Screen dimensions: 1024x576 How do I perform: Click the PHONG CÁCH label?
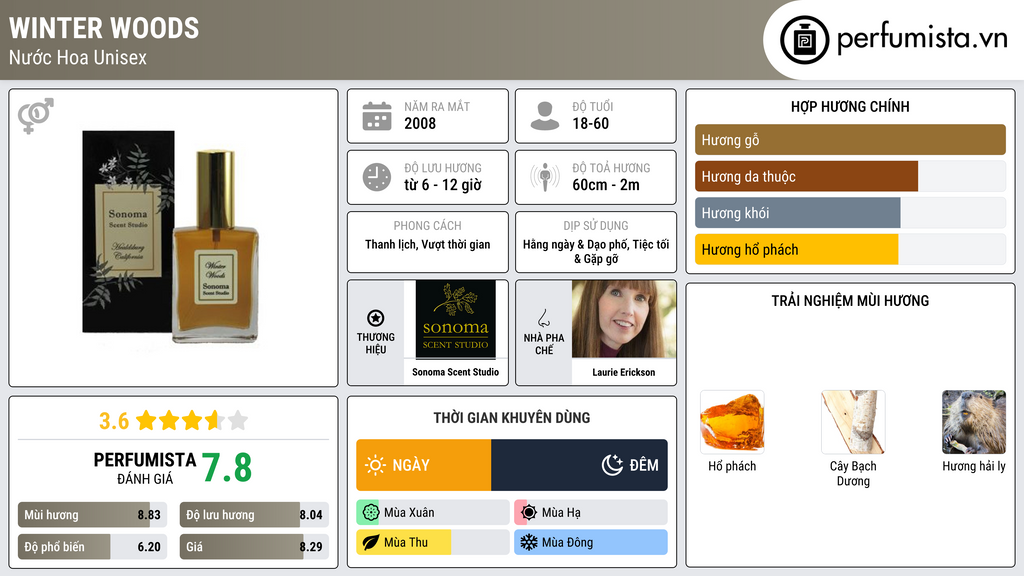pos(427,225)
